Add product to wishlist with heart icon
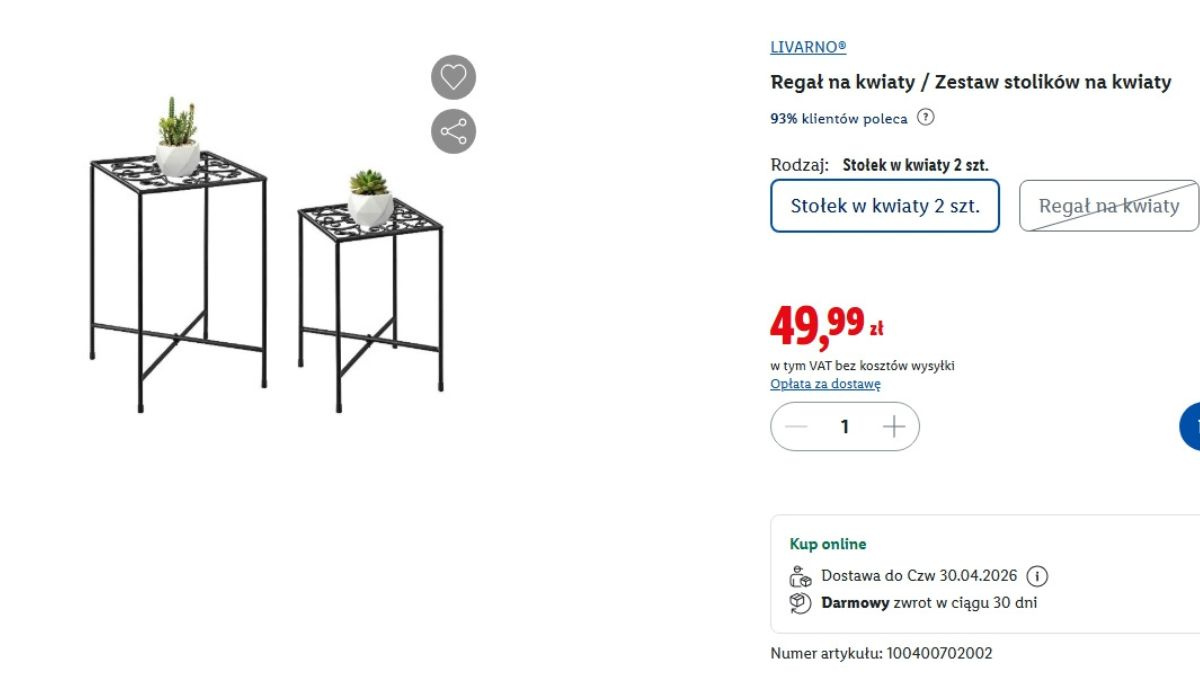 453,77
